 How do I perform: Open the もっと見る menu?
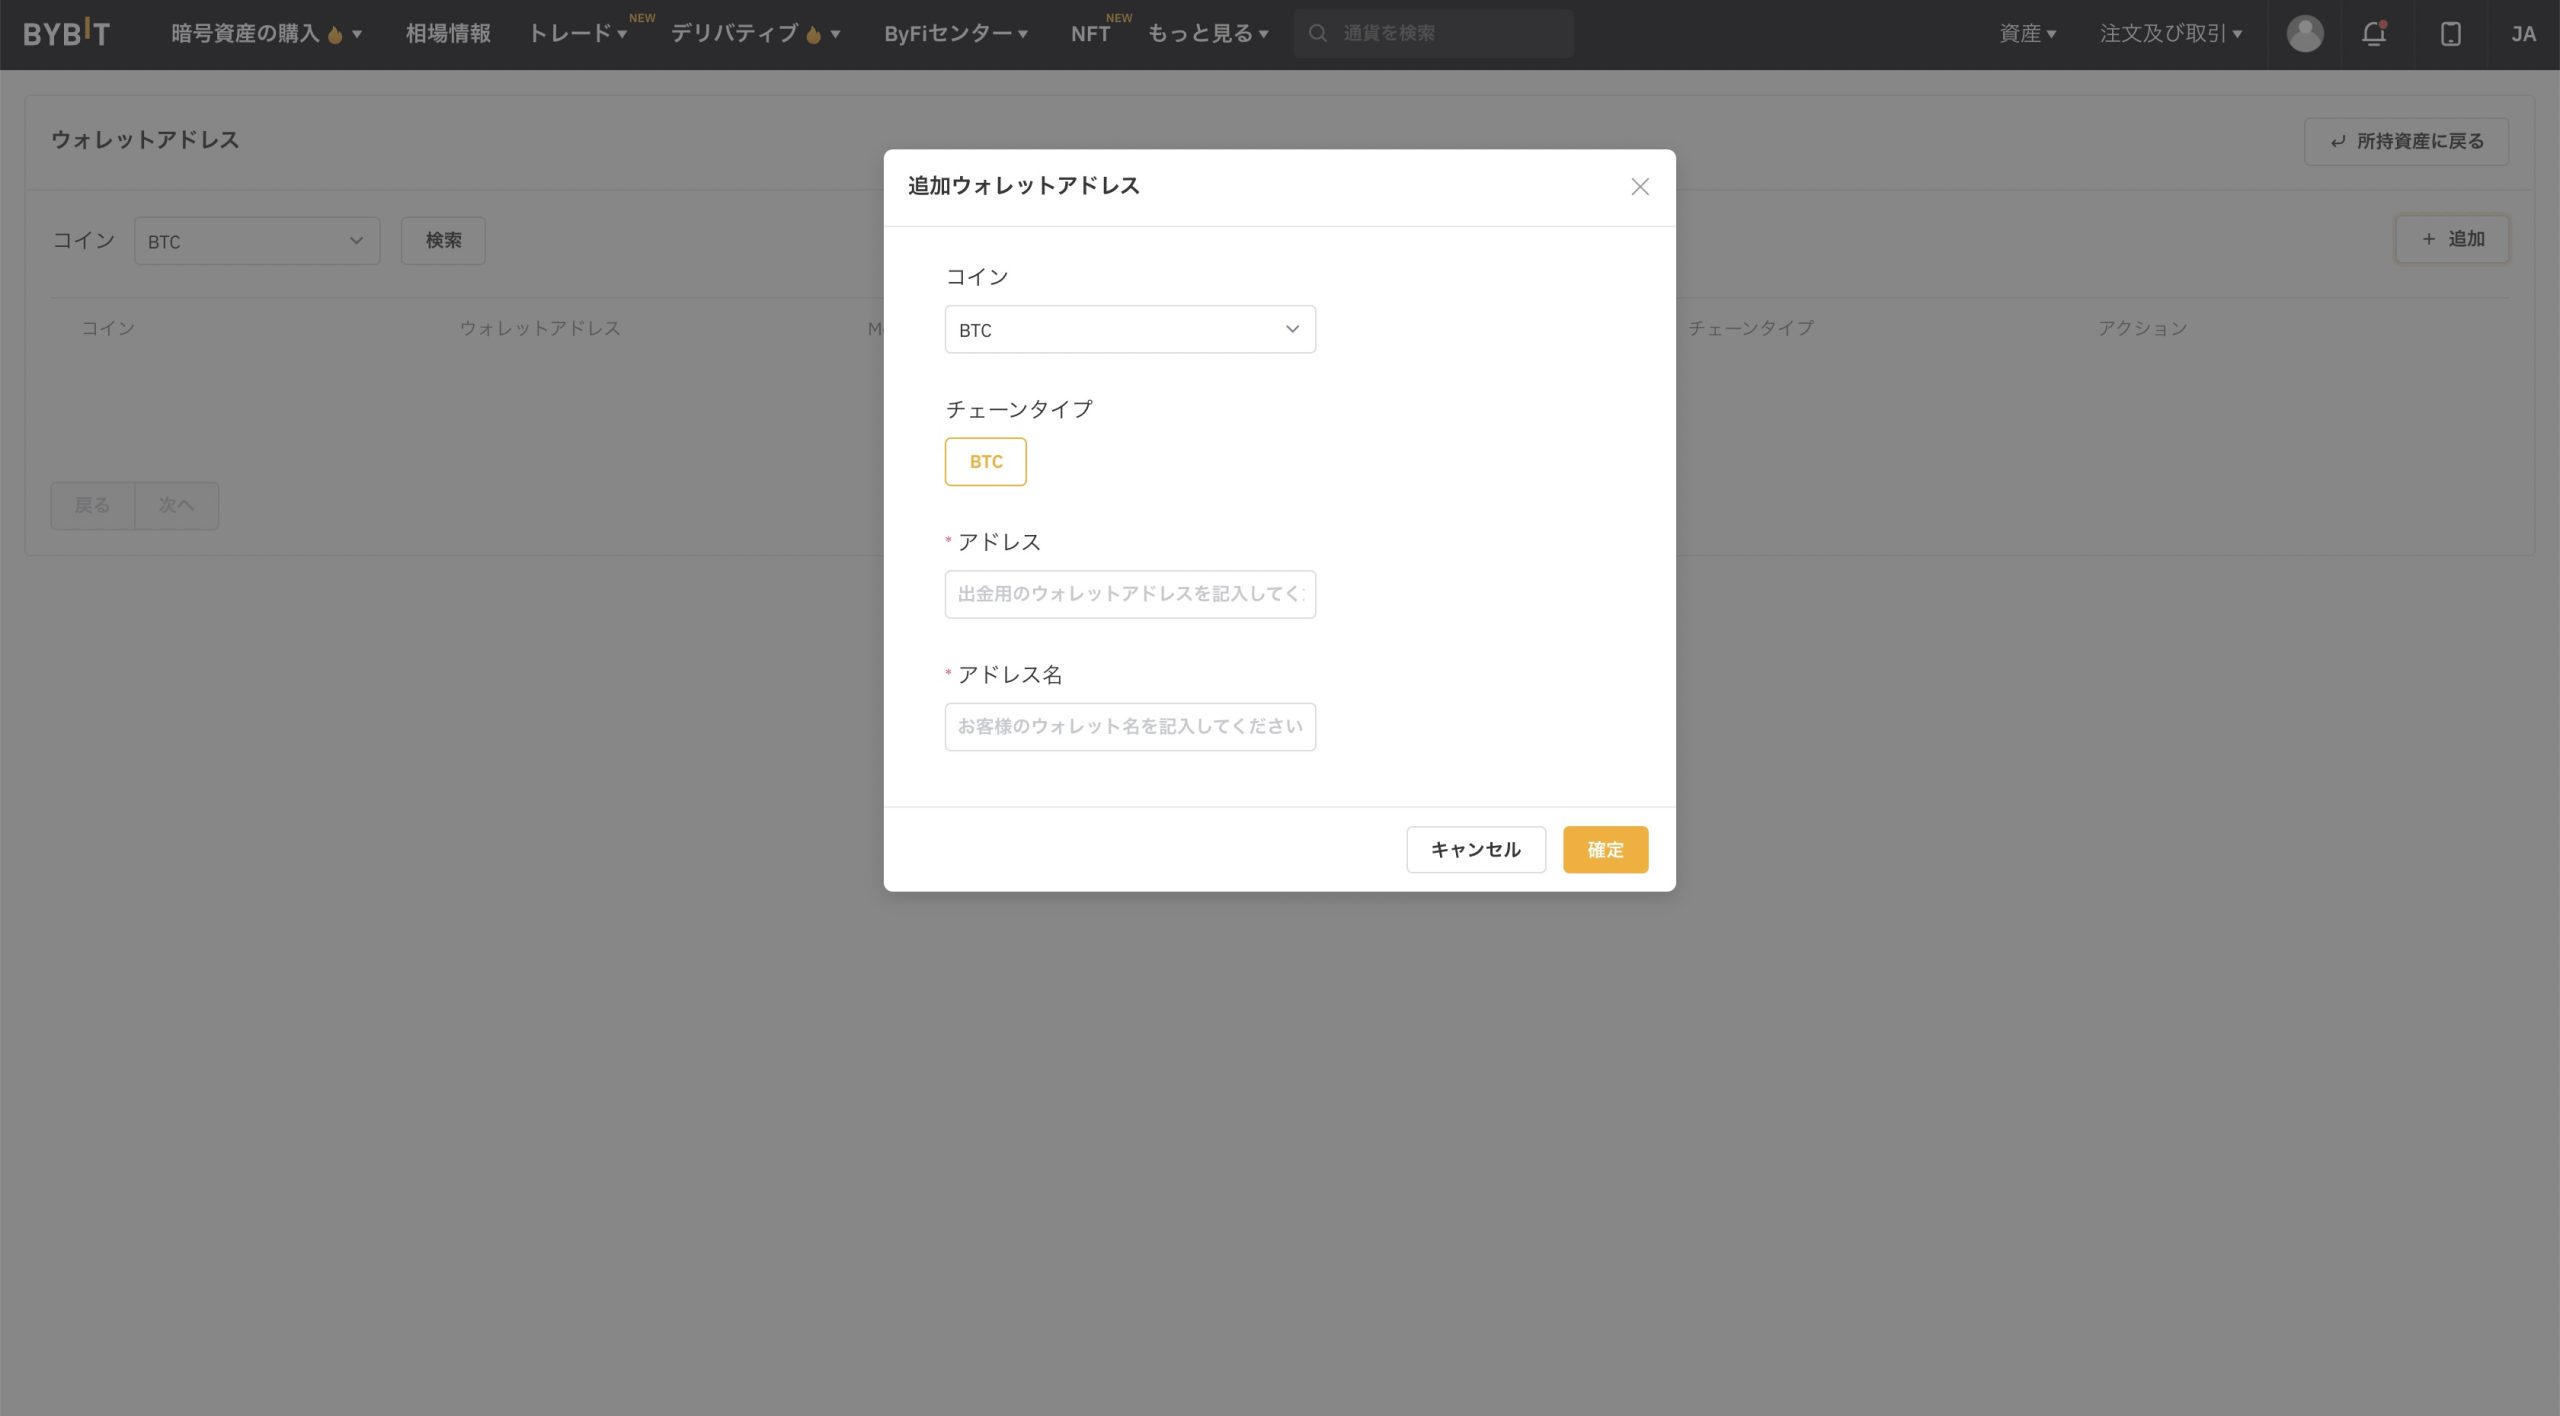(1207, 34)
